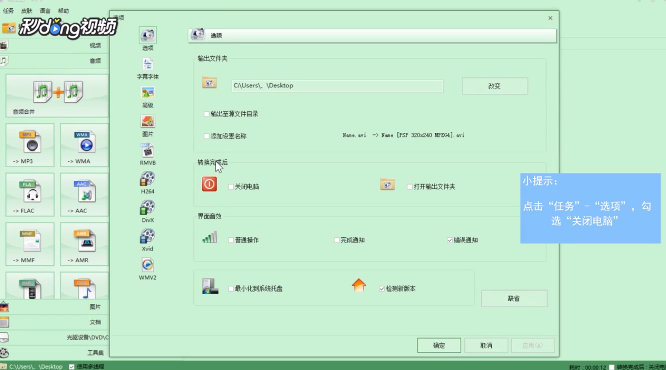
Task: Click the folder icon beside 打开输出文件夹
Action: coord(387,184)
